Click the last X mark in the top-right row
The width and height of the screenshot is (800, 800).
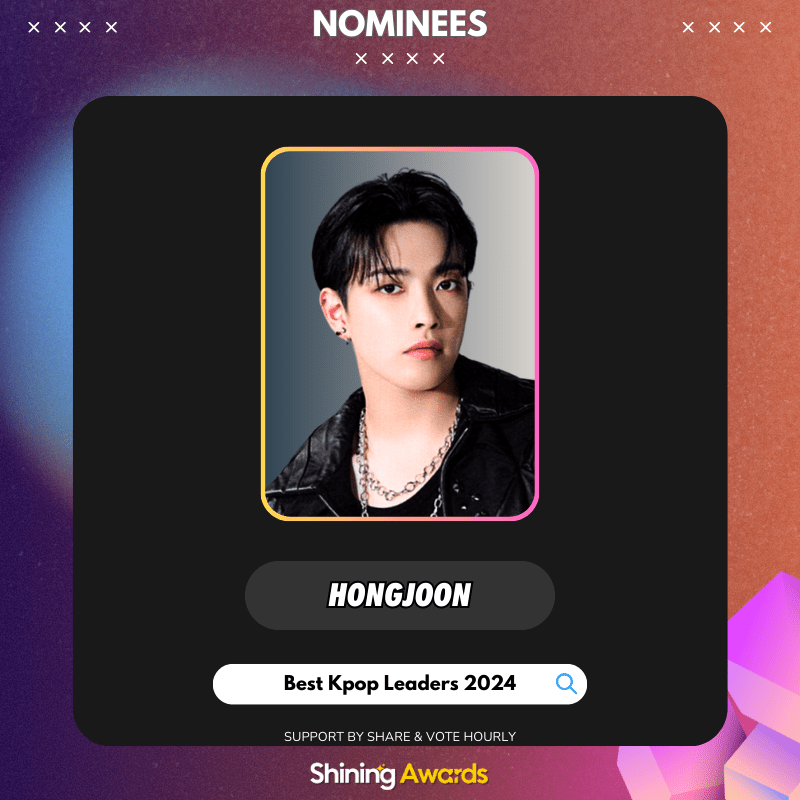click(x=765, y=27)
